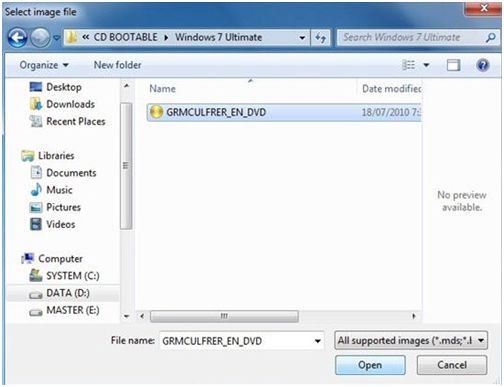Click the 18/07/2010 date cell

coord(391,112)
